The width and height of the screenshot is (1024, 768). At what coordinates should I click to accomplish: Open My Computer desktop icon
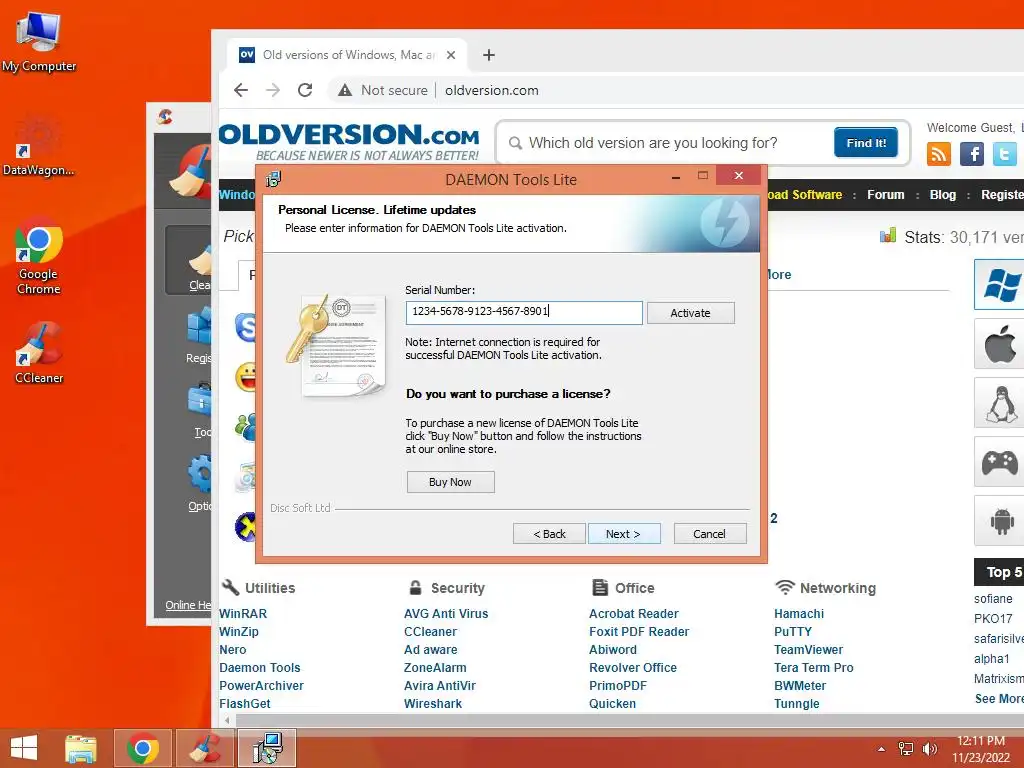[39, 42]
